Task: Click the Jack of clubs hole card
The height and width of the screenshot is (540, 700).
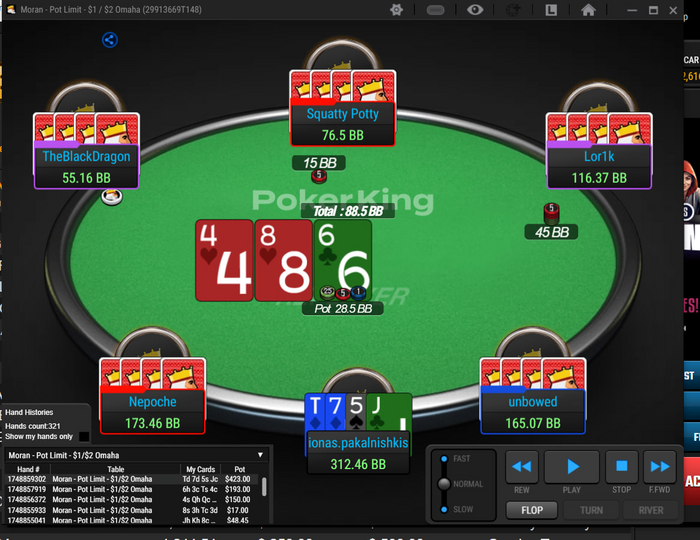Action: point(389,412)
